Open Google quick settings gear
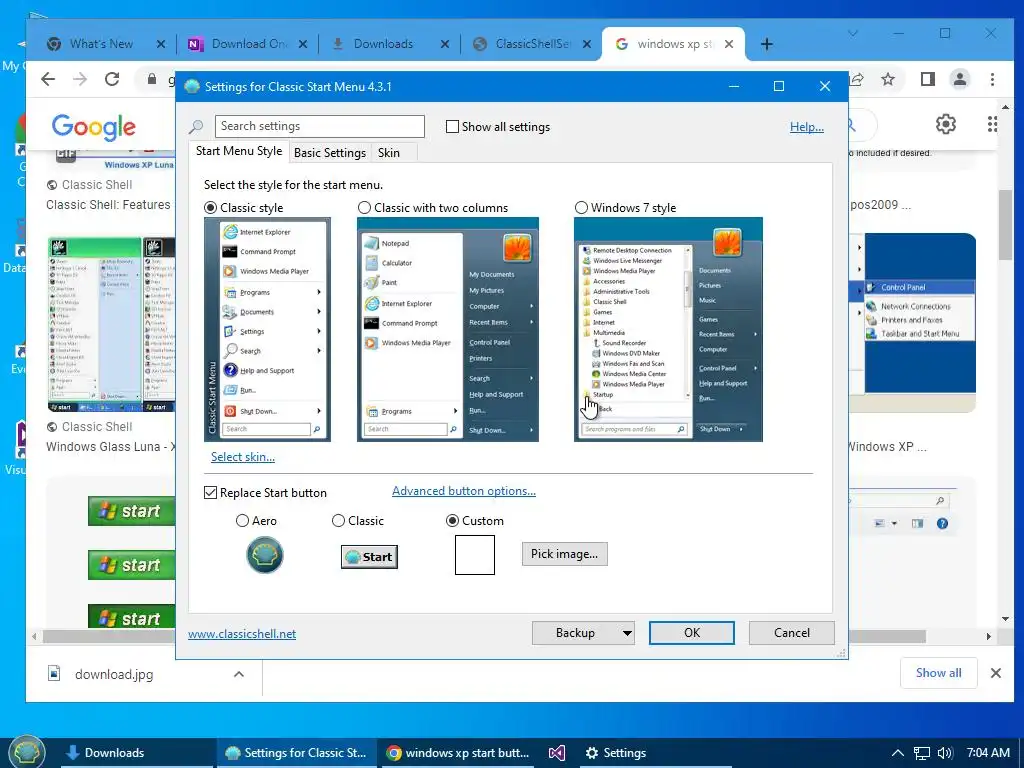 coord(946,123)
